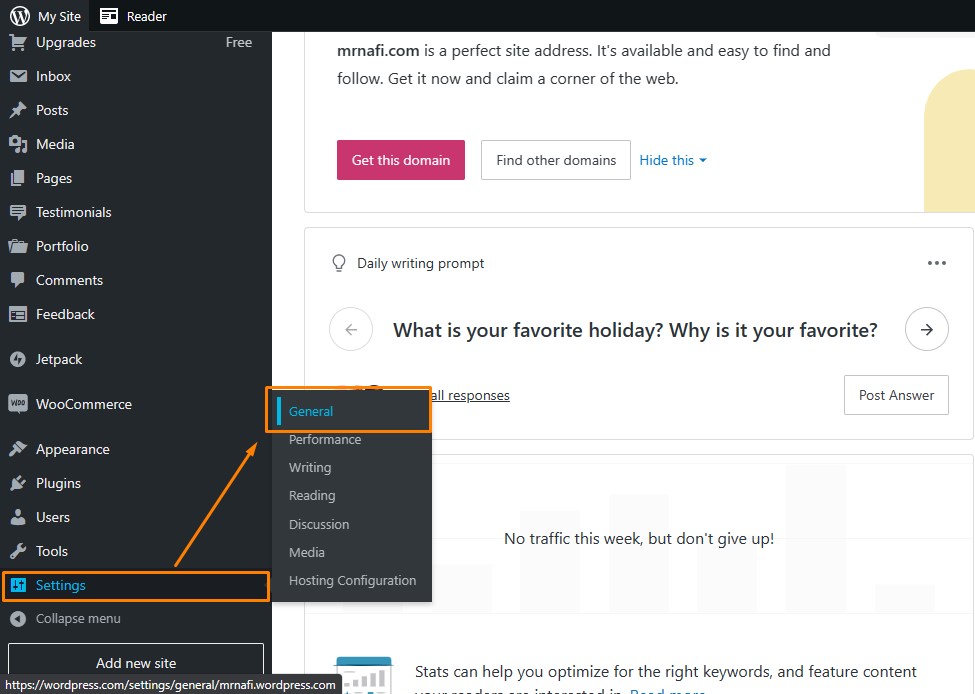The image size is (975, 694).
Task: Go to previous writing prompt arrow
Action: tap(351, 329)
